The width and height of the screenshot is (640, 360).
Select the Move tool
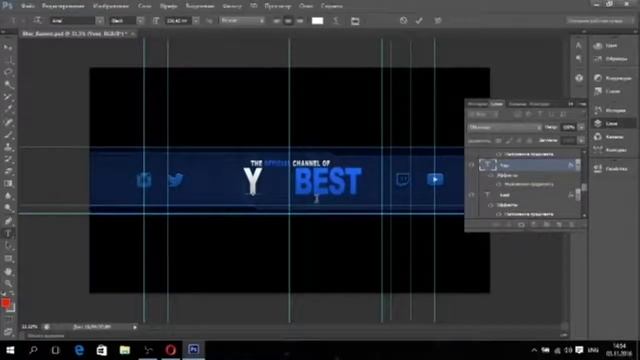coord(8,47)
